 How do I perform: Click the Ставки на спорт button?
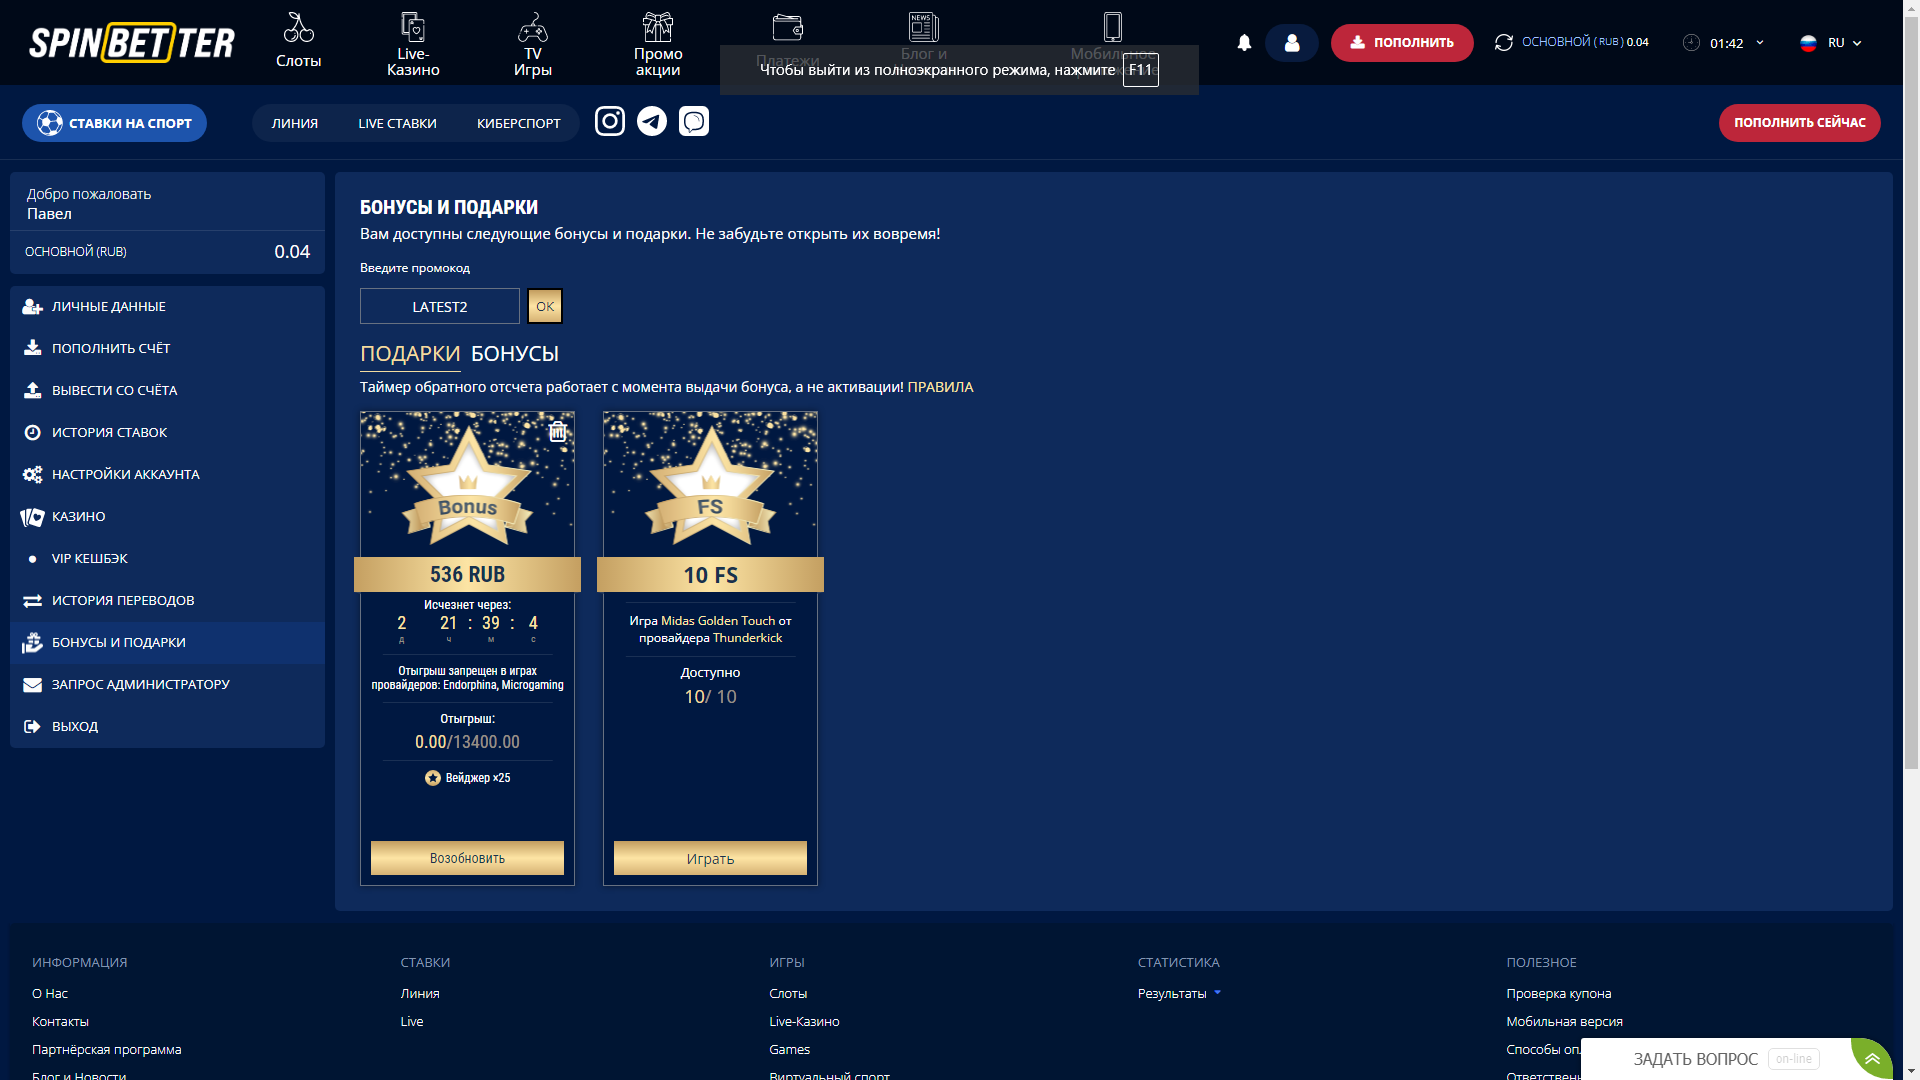pyautogui.click(x=114, y=123)
